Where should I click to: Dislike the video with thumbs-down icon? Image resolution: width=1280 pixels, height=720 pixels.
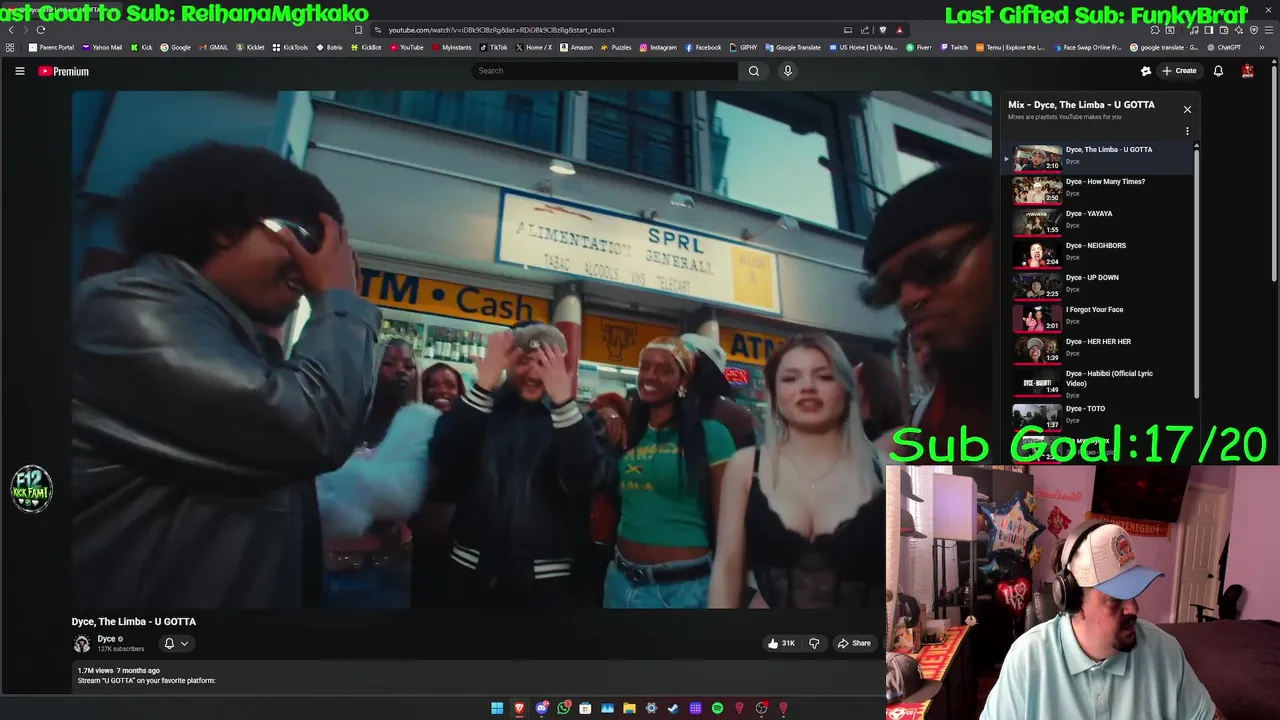(x=814, y=643)
